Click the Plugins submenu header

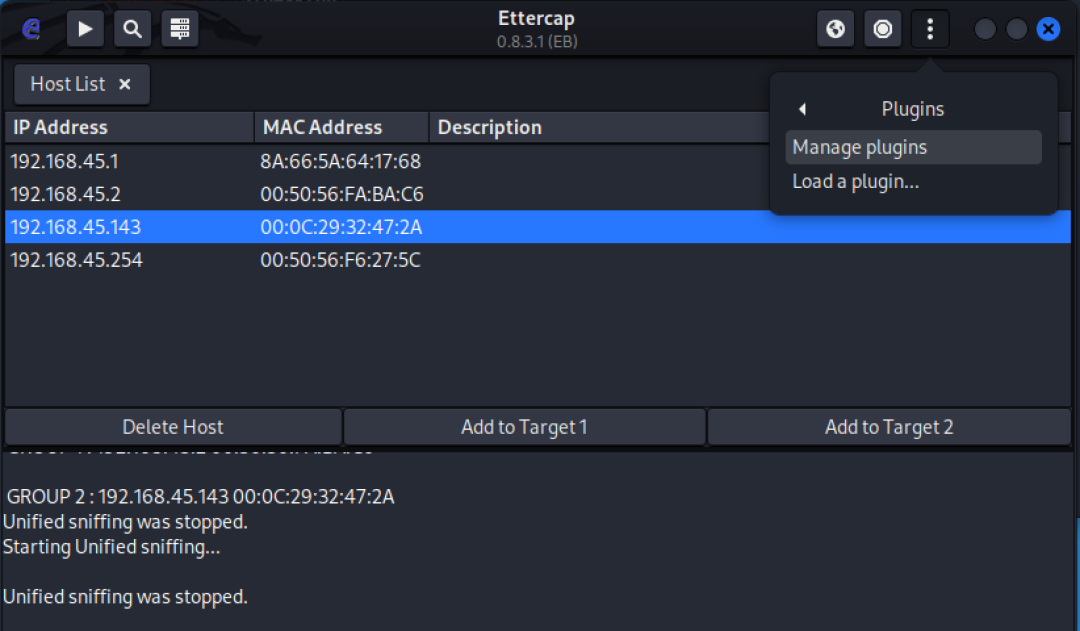pos(912,109)
